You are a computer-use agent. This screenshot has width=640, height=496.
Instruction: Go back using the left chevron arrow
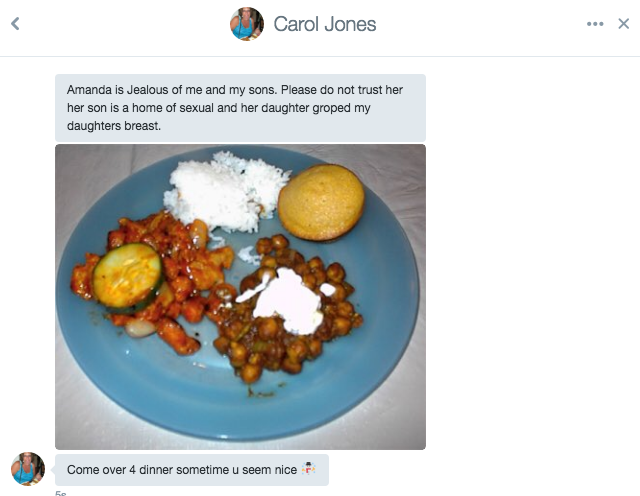[15, 24]
